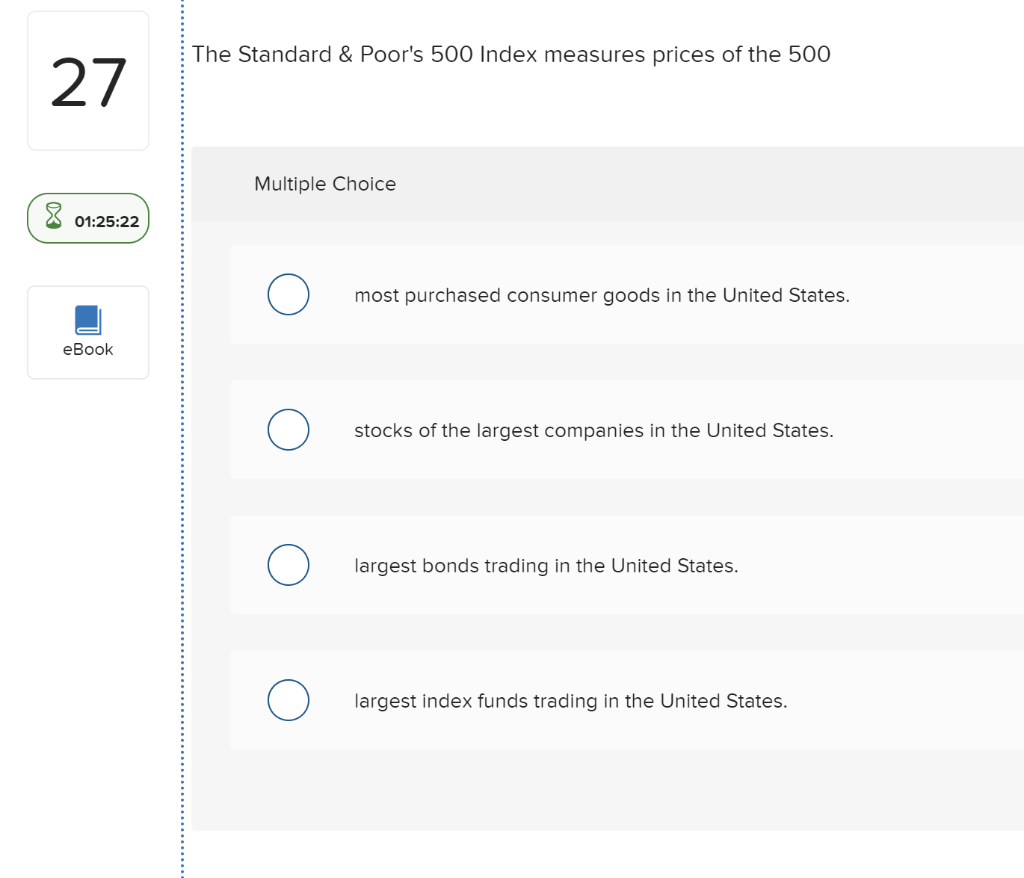The width and height of the screenshot is (1024, 878).
Task: Click the question prompt text about S&P 500
Action: coord(511,54)
